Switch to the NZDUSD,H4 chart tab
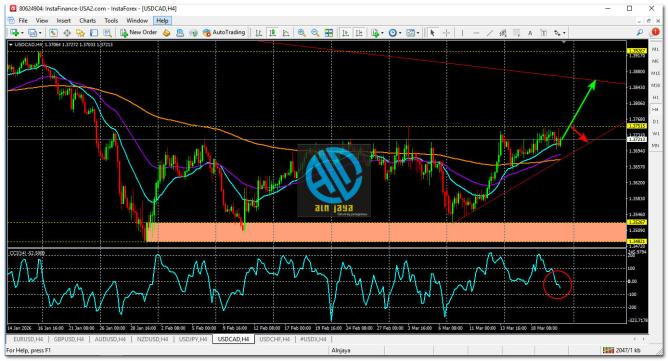Screen dimensions: 668x361 (x=152, y=339)
